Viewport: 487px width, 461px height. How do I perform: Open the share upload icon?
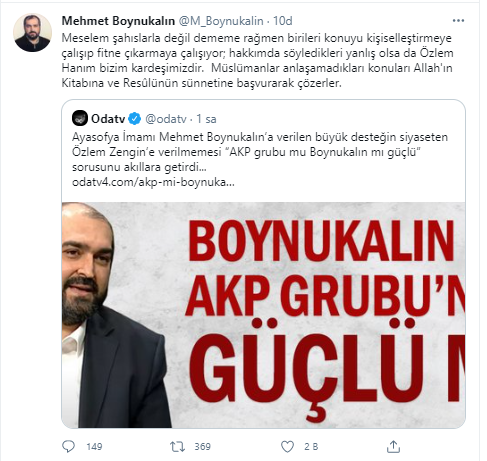pyautogui.click(x=393, y=446)
